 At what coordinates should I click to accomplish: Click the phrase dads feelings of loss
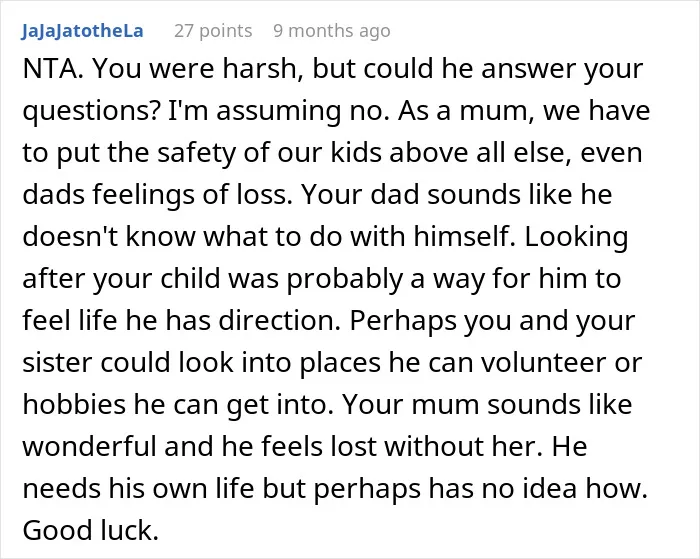coord(156,195)
